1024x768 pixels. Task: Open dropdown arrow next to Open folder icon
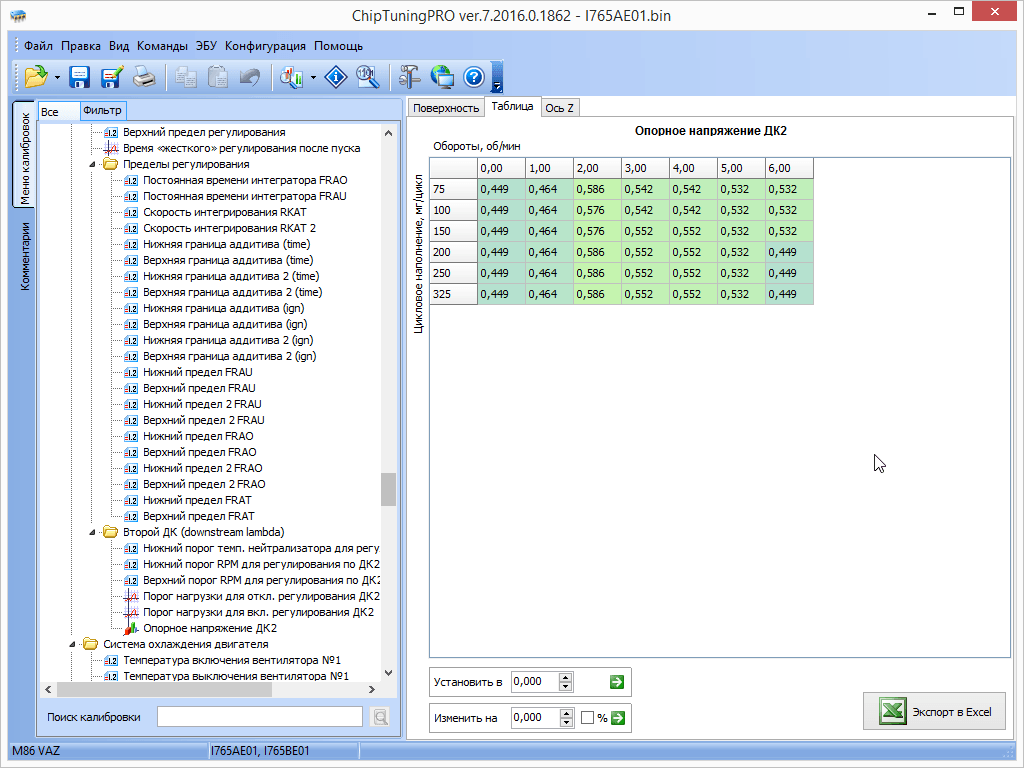click(58, 77)
